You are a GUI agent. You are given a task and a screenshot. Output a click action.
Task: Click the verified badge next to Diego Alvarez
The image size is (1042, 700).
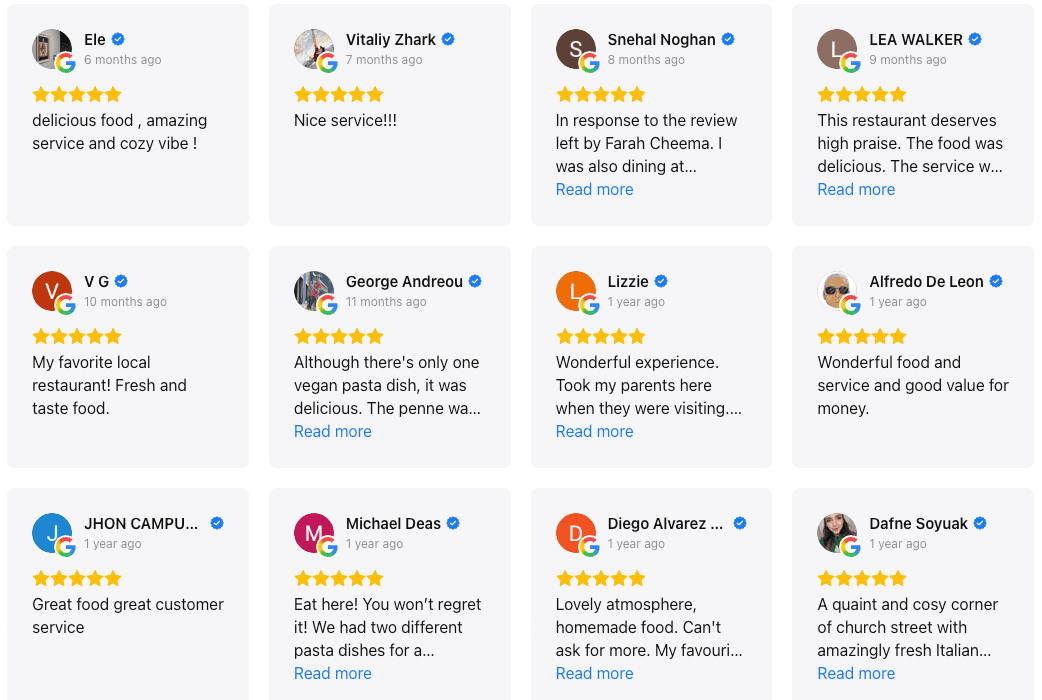point(739,523)
